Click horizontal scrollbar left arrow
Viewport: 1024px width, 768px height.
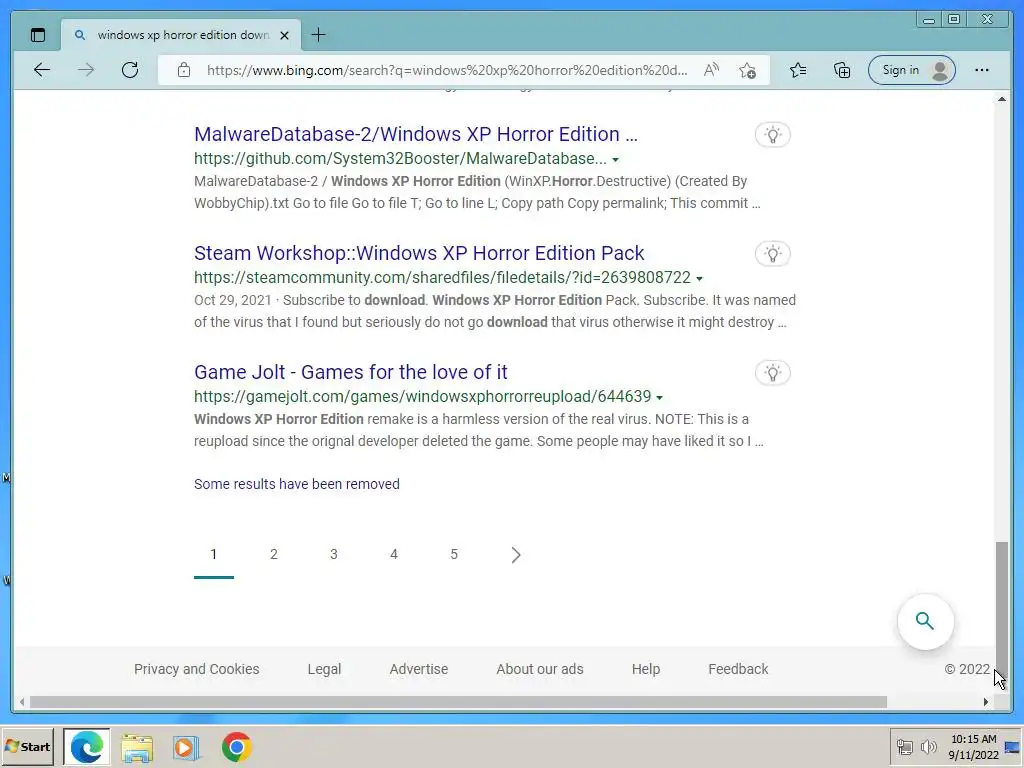pyautogui.click(x=22, y=702)
